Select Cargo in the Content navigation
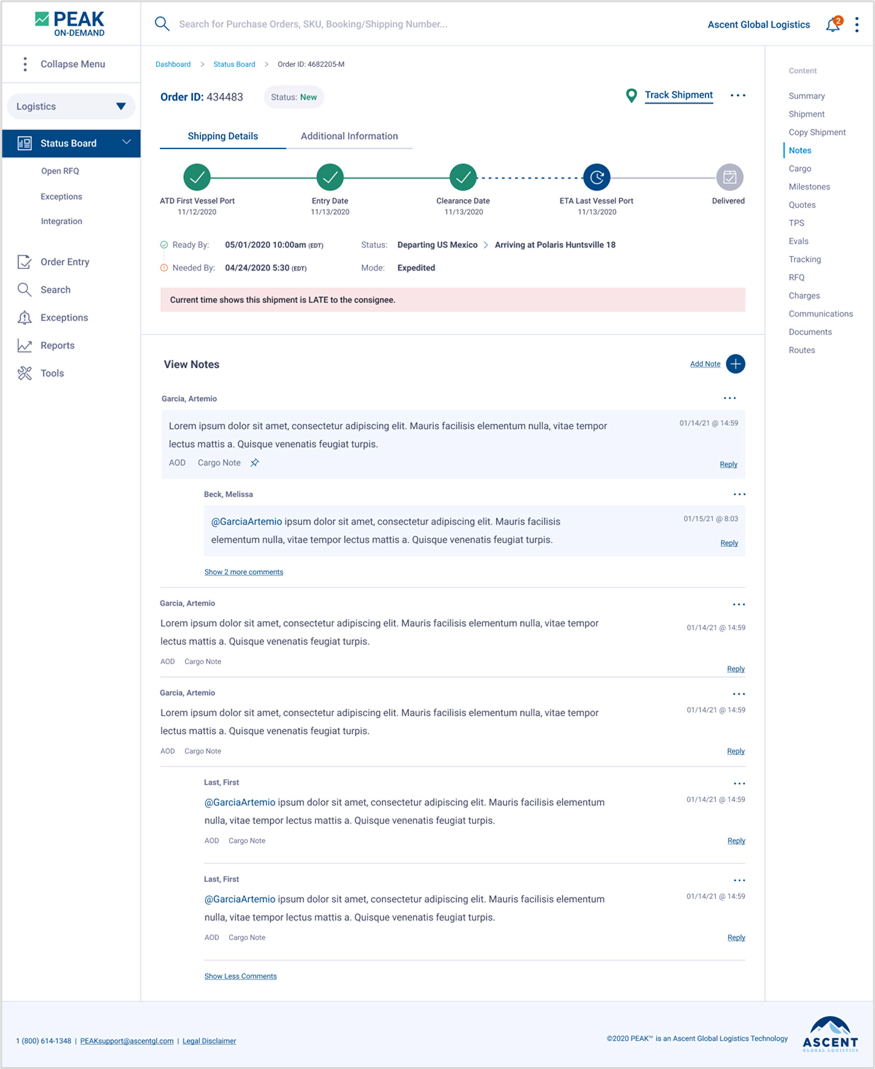This screenshot has height=1069, width=875. (x=799, y=169)
